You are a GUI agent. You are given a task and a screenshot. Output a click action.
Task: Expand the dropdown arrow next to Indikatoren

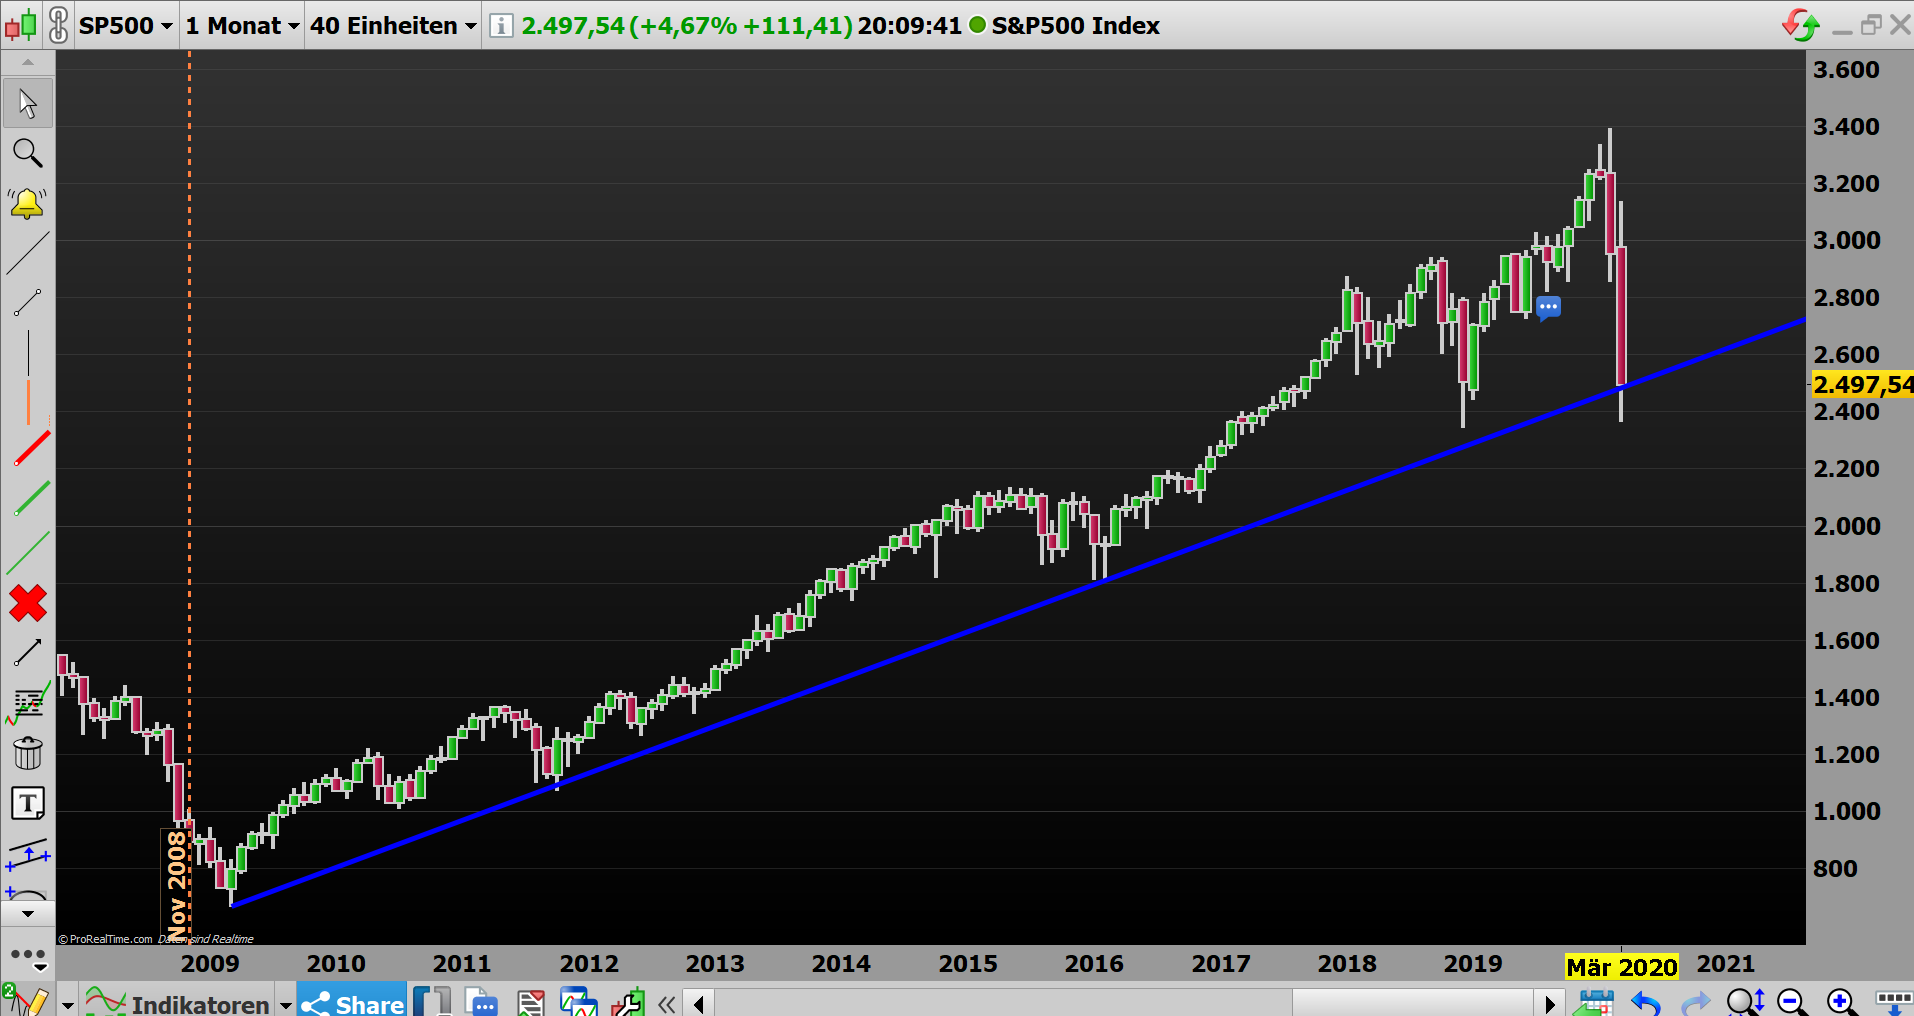tap(285, 1003)
